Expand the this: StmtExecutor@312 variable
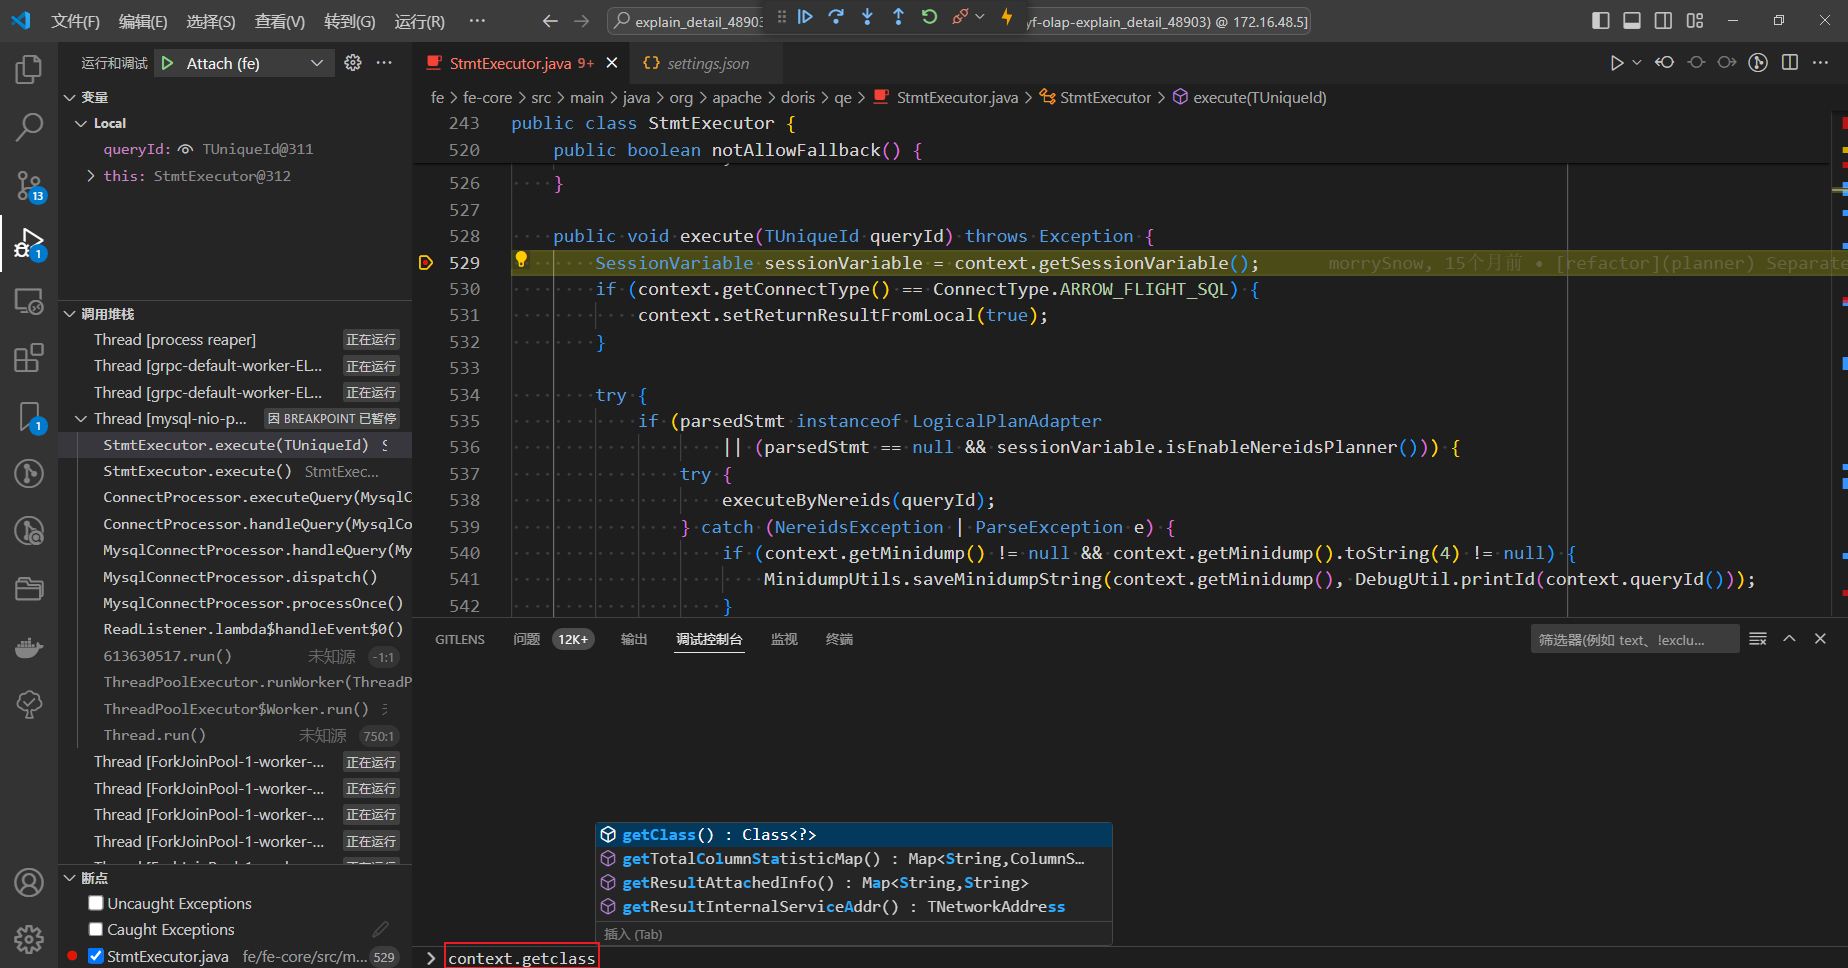This screenshot has width=1848, height=968. point(90,175)
